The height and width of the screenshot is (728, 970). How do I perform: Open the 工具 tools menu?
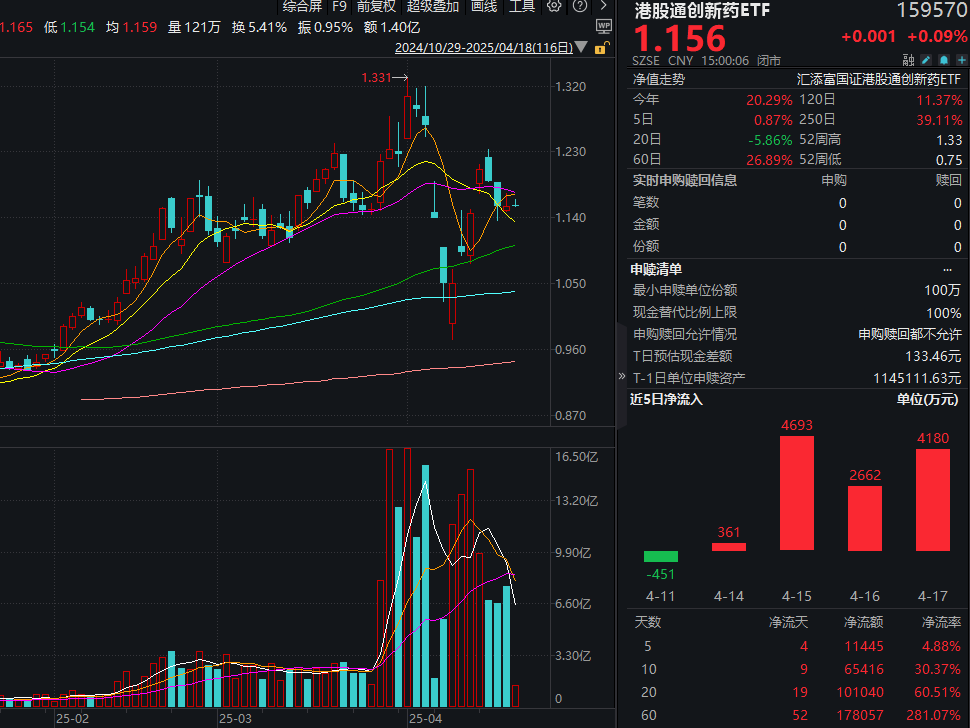[x=521, y=7]
